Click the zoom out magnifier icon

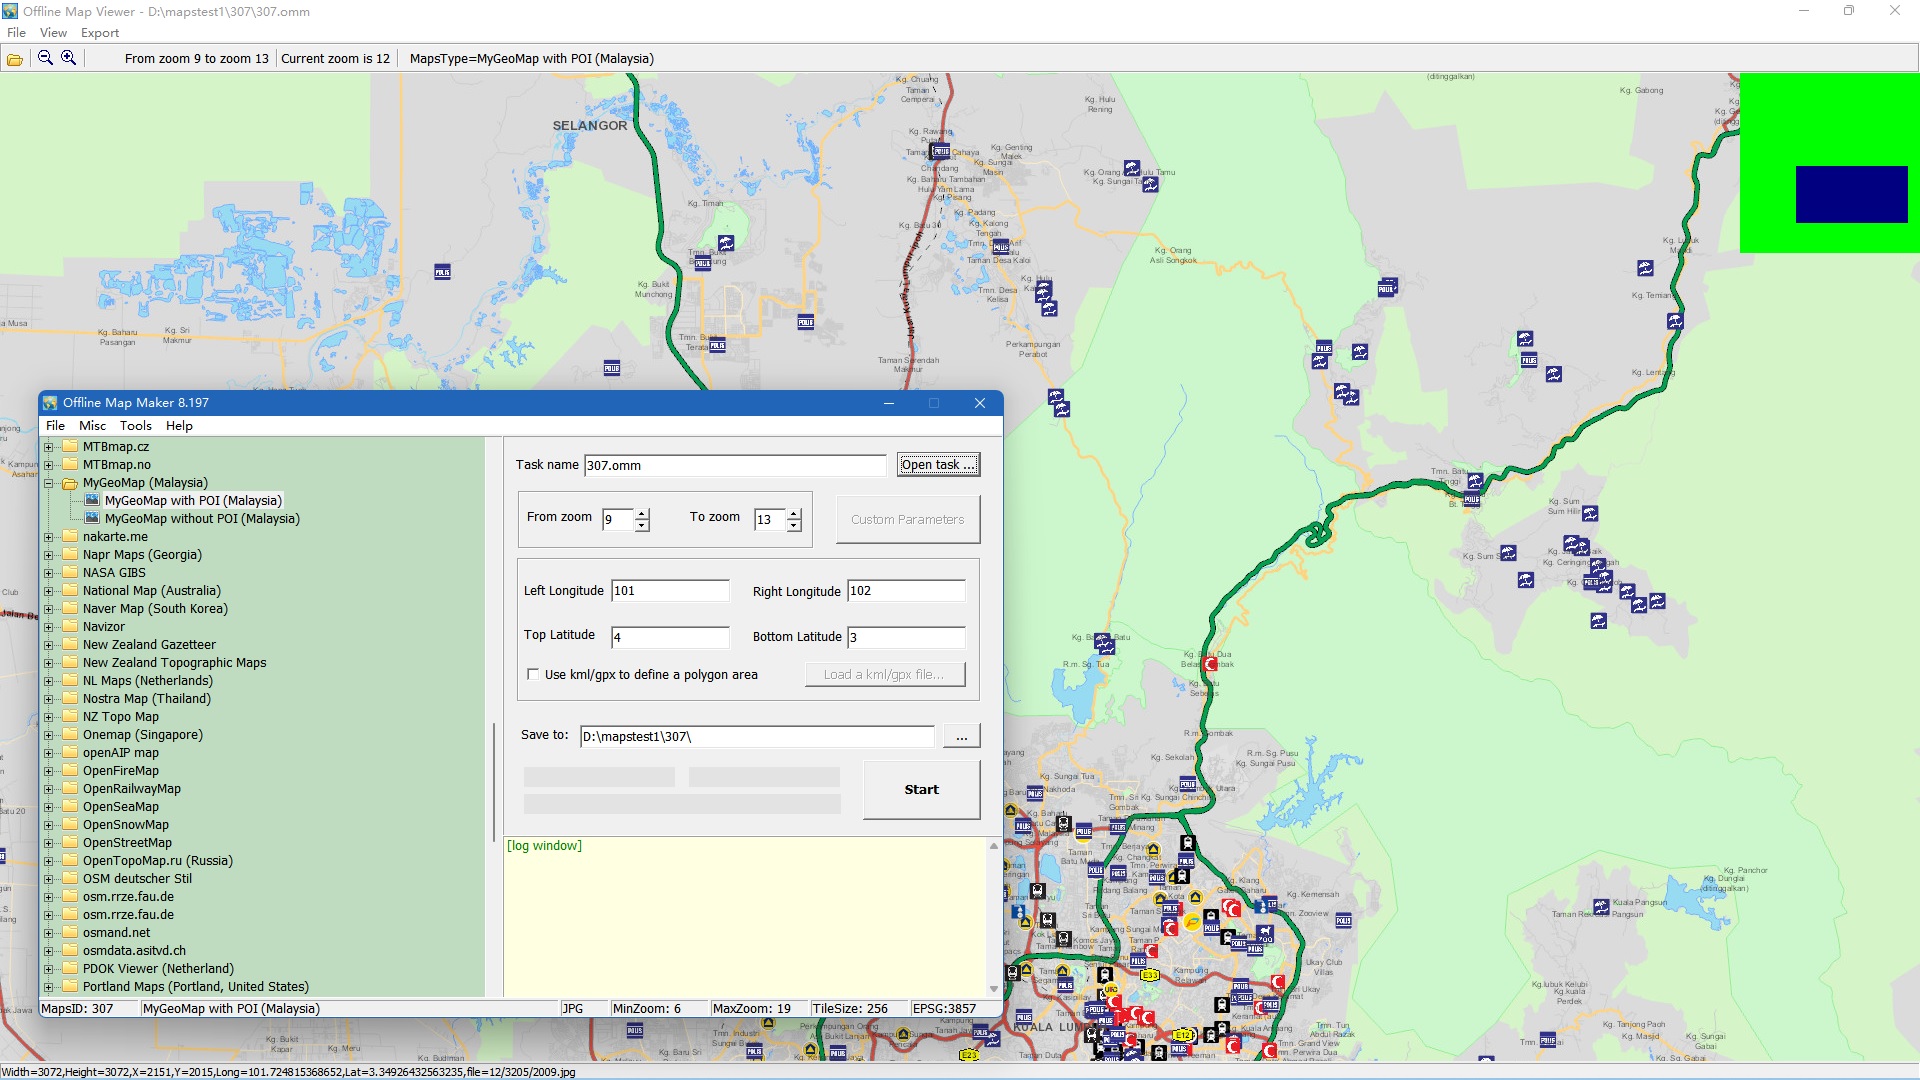[x=45, y=58]
